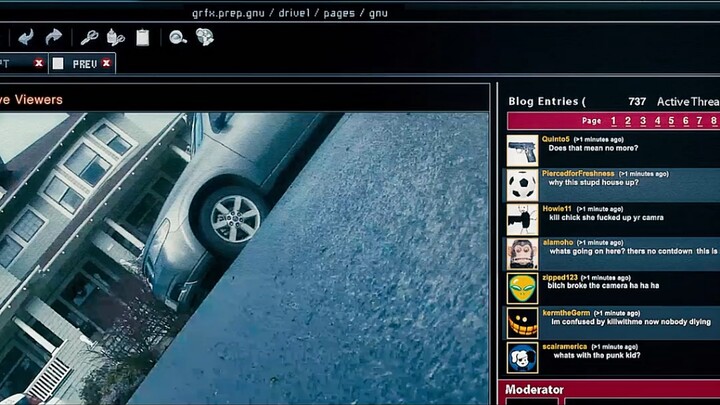
Task: Click the redo arrow icon
Action: [54, 37]
